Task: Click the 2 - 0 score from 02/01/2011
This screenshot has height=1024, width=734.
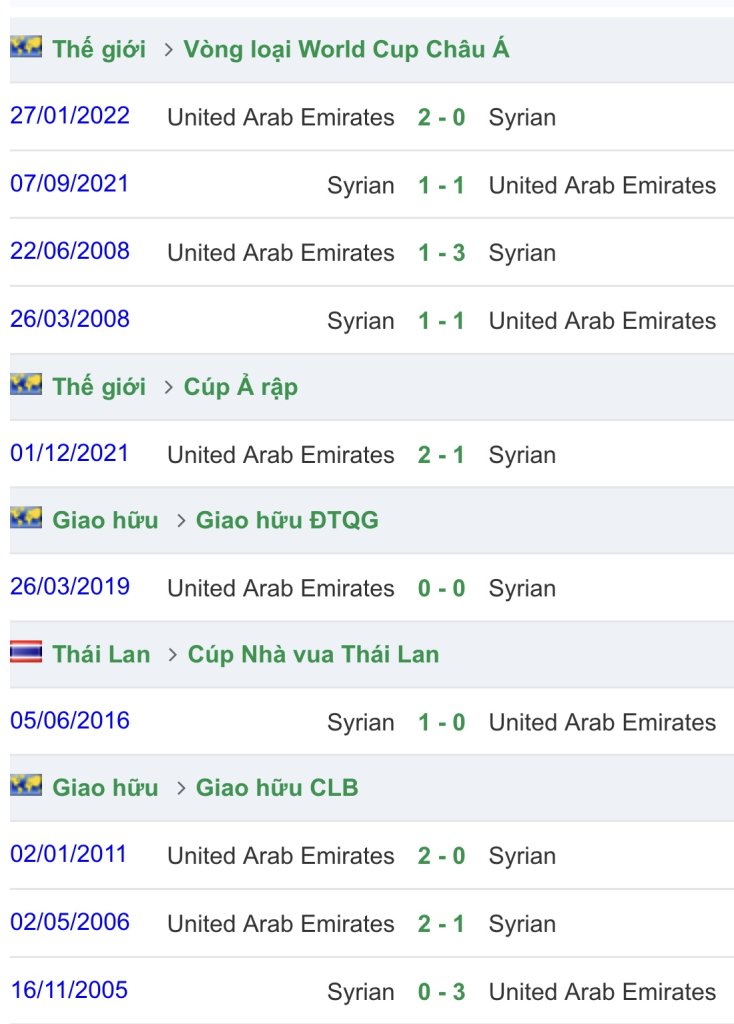Action: tap(441, 856)
